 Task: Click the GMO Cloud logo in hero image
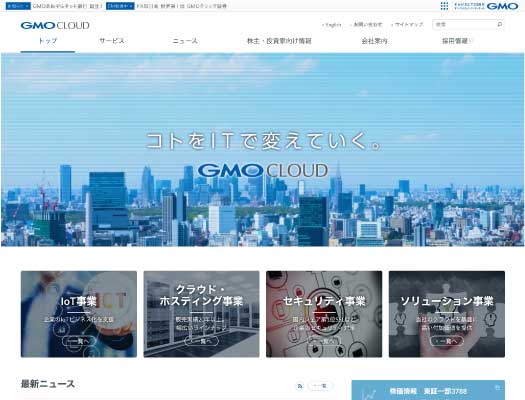262,170
